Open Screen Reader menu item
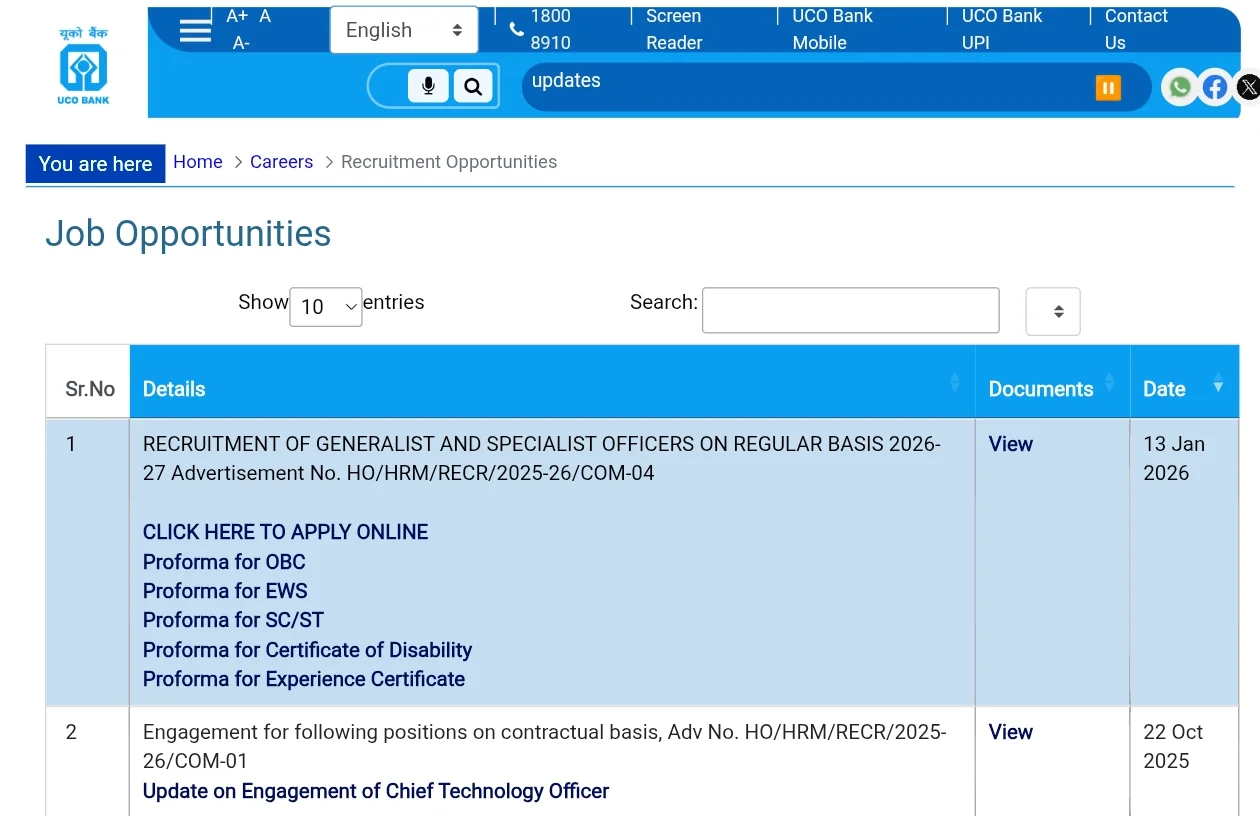Image resolution: width=1260 pixels, height=816 pixels. point(674,29)
